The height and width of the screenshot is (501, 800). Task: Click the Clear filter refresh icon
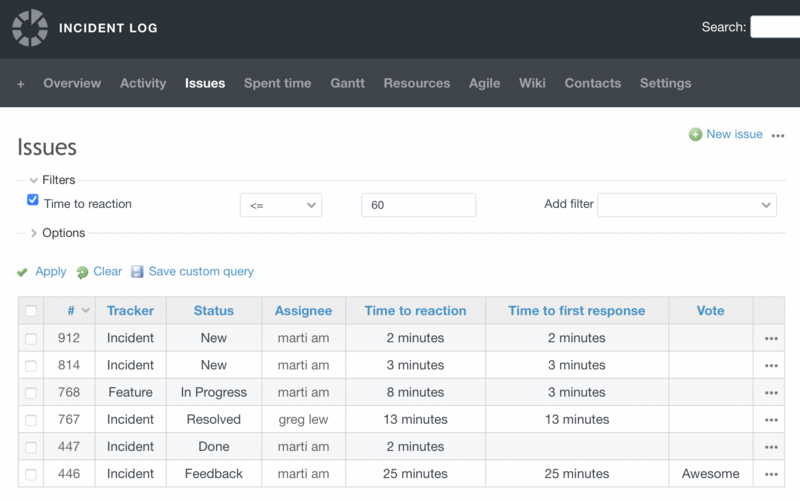click(83, 272)
